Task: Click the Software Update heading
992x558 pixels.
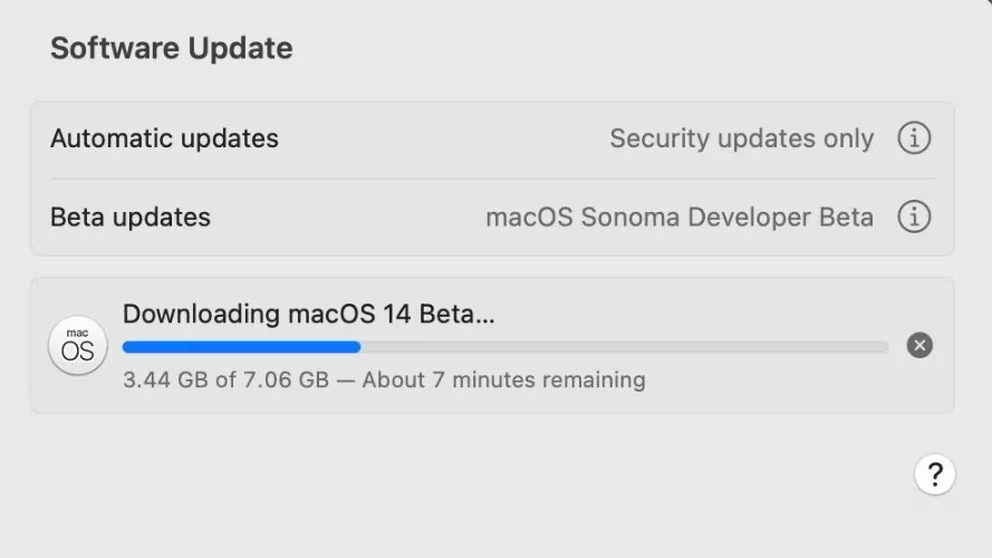Action: pyautogui.click(x=171, y=48)
